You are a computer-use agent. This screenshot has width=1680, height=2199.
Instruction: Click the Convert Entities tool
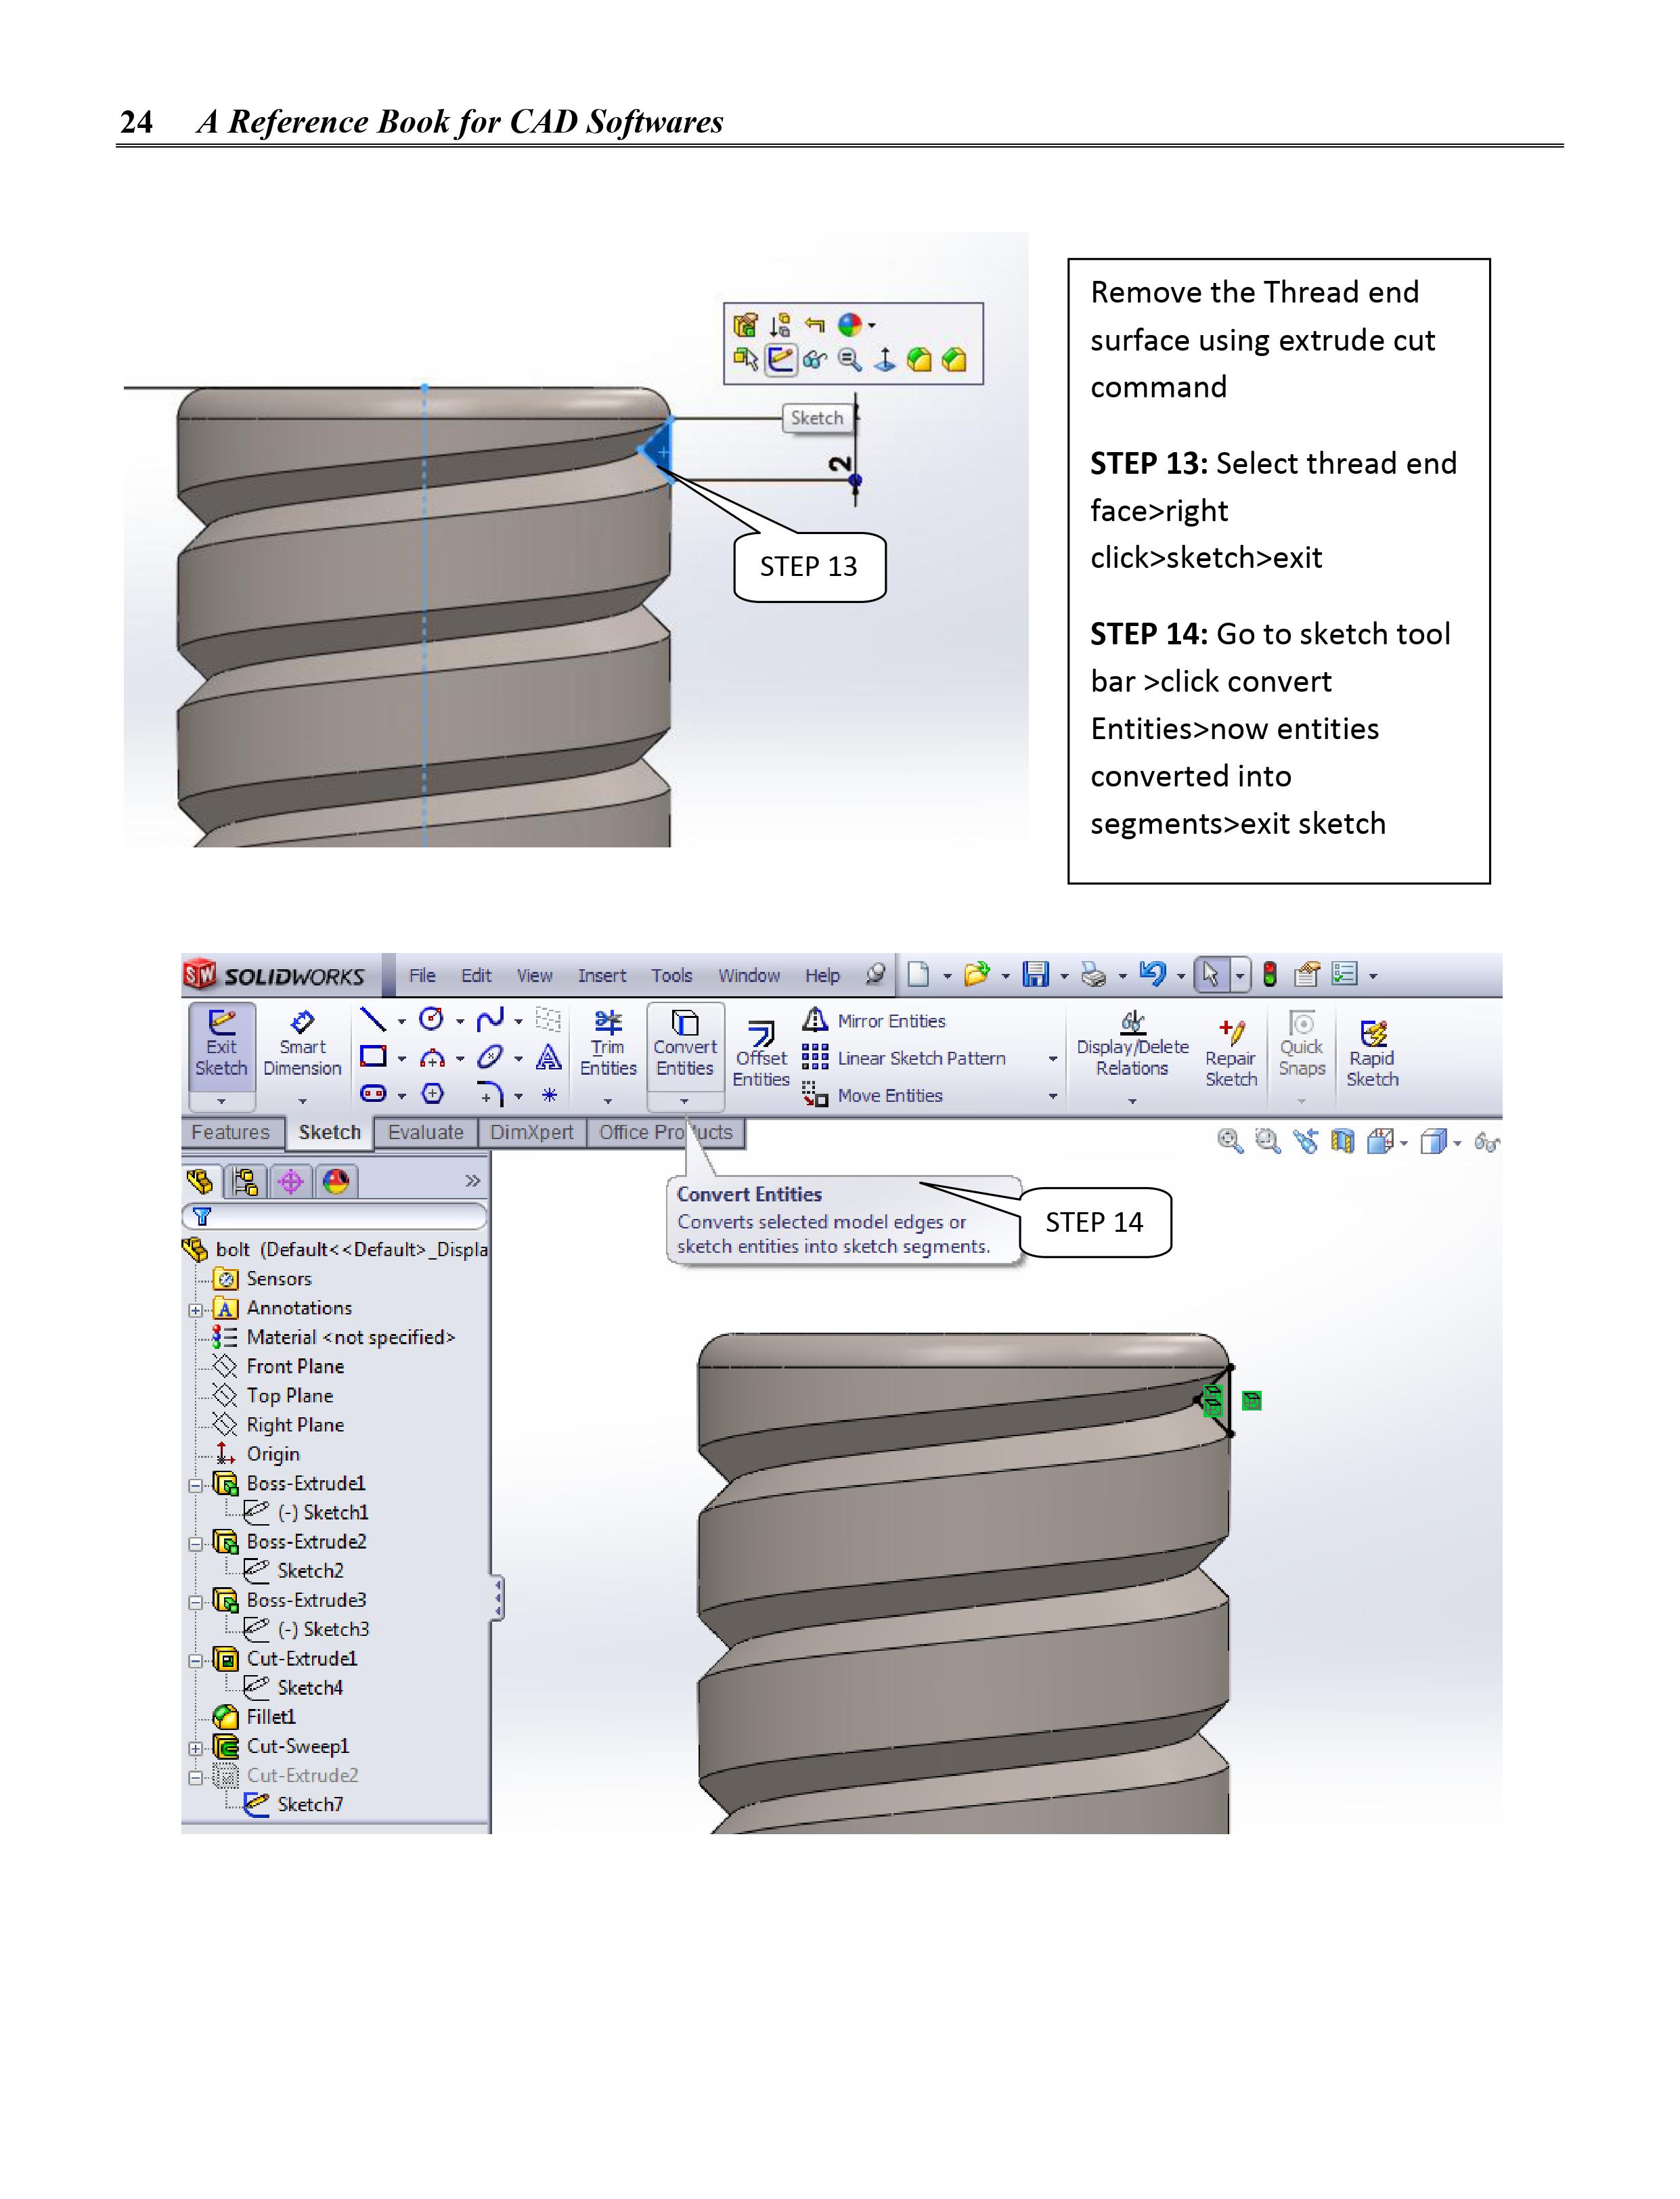pyautogui.click(x=685, y=1045)
